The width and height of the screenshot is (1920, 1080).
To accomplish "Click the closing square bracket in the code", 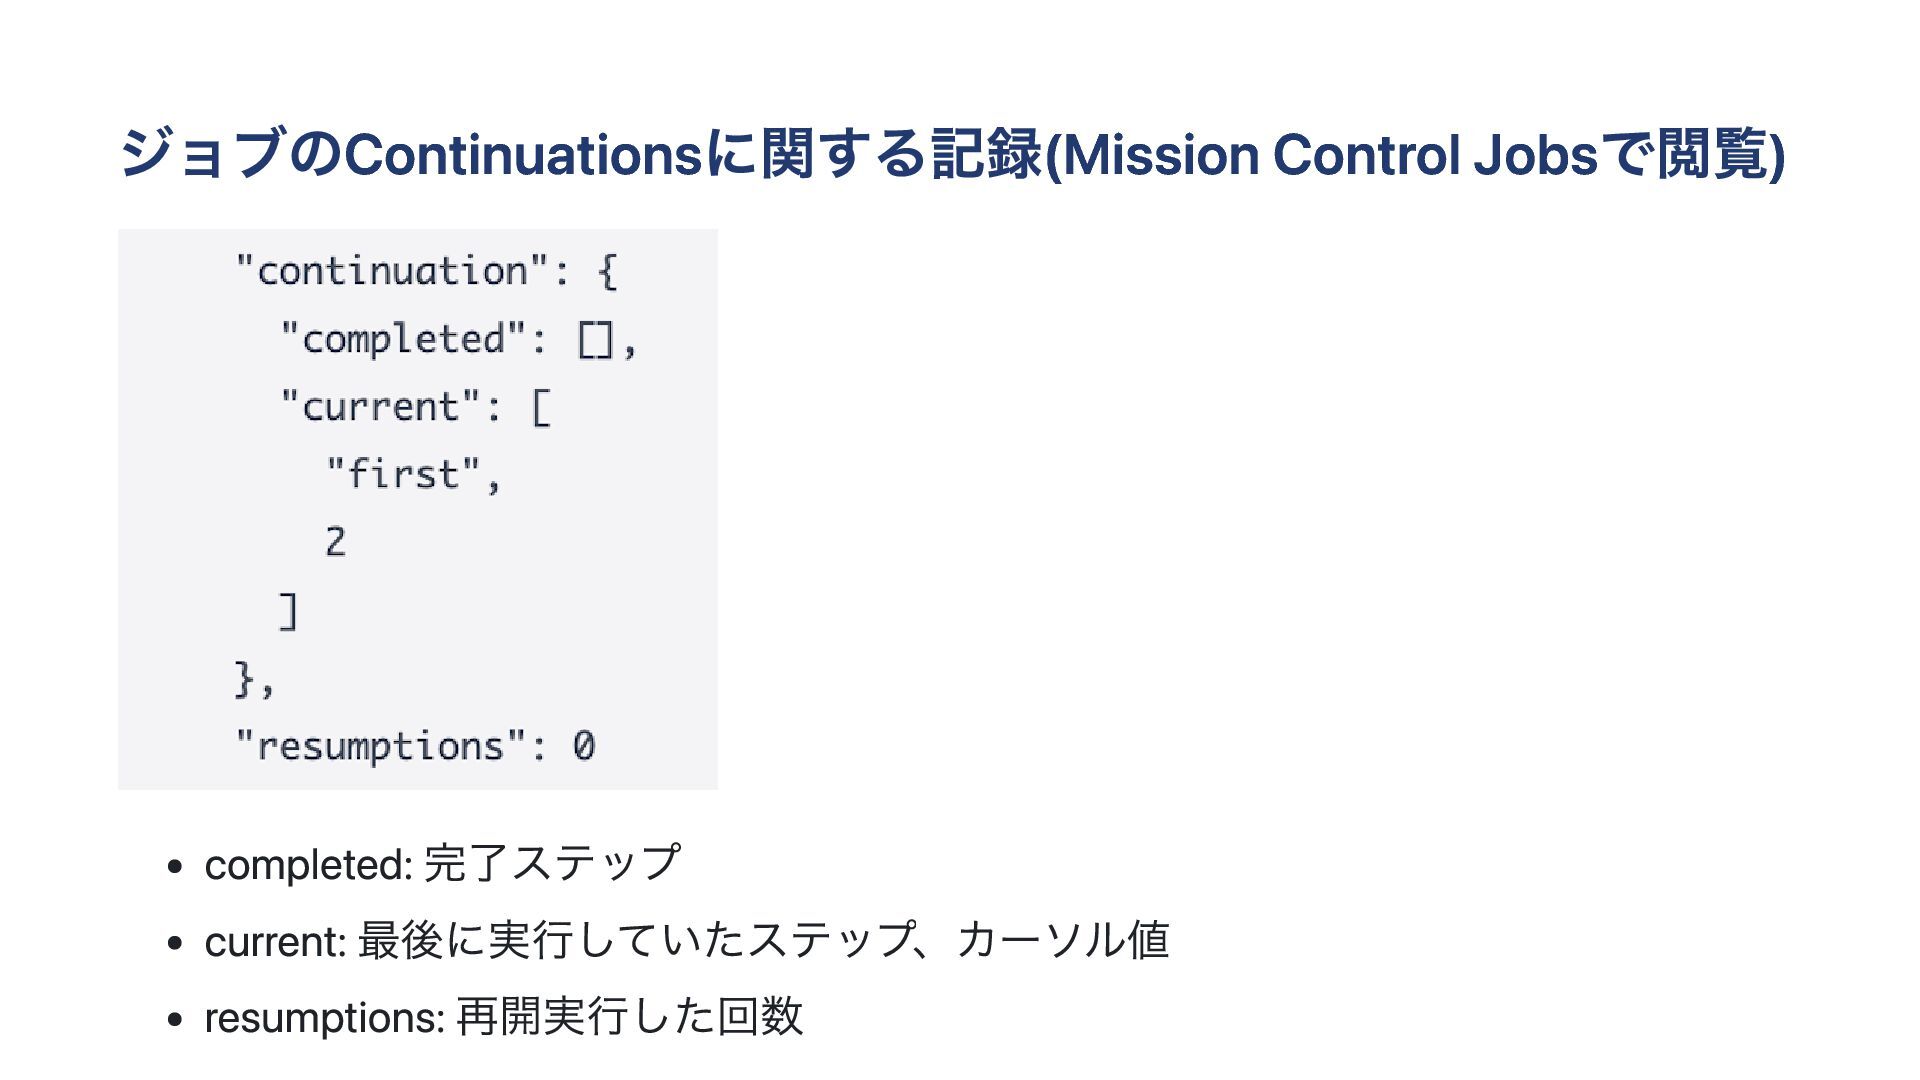I will 288,610.
